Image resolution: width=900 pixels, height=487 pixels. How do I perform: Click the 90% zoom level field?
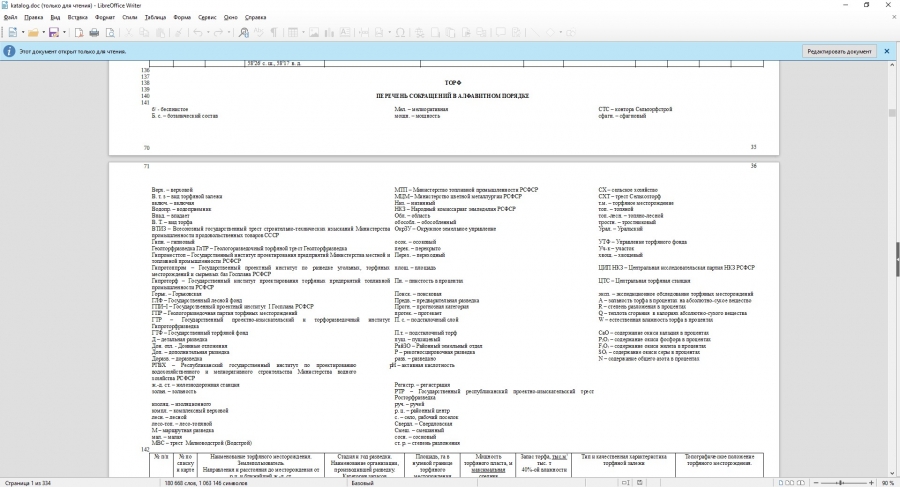tap(886, 482)
